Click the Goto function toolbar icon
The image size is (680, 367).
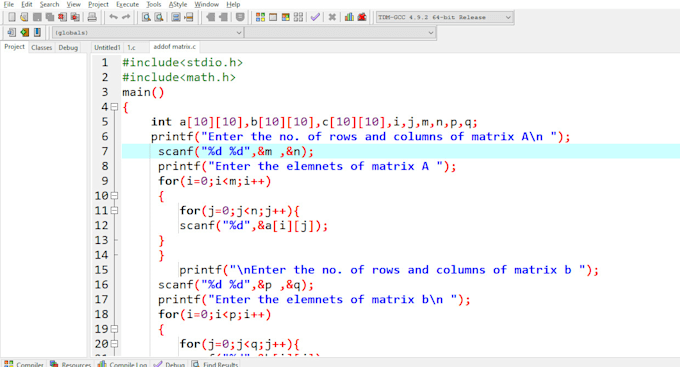[x=176, y=17]
